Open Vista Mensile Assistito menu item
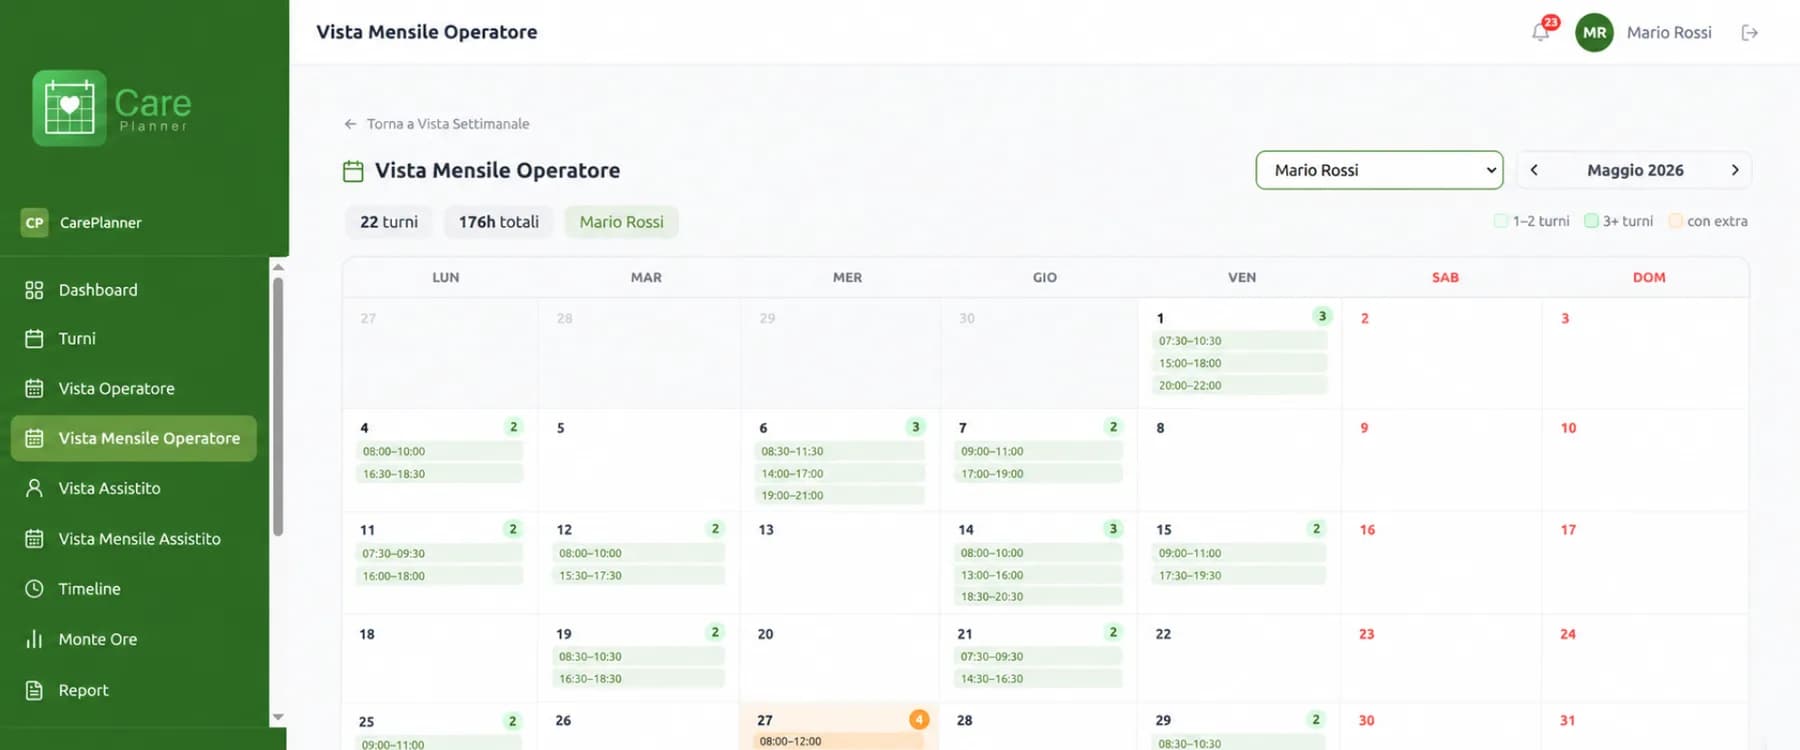 point(133,539)
